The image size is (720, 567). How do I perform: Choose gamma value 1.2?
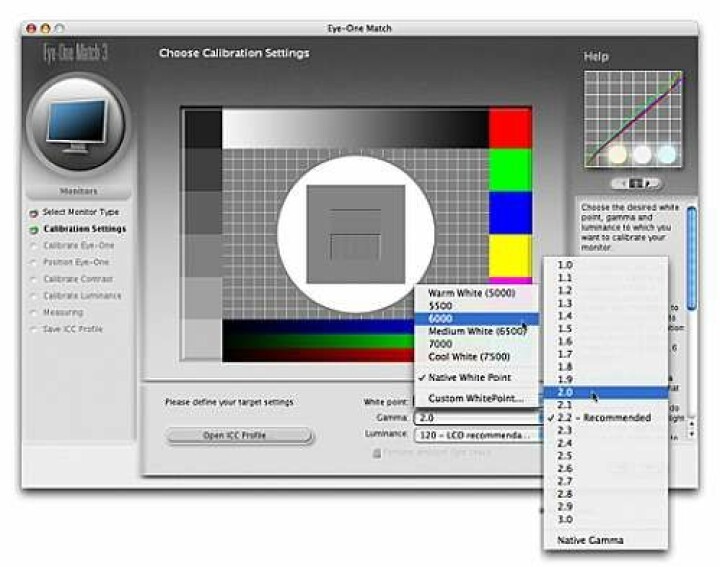(x=606, y=291)
